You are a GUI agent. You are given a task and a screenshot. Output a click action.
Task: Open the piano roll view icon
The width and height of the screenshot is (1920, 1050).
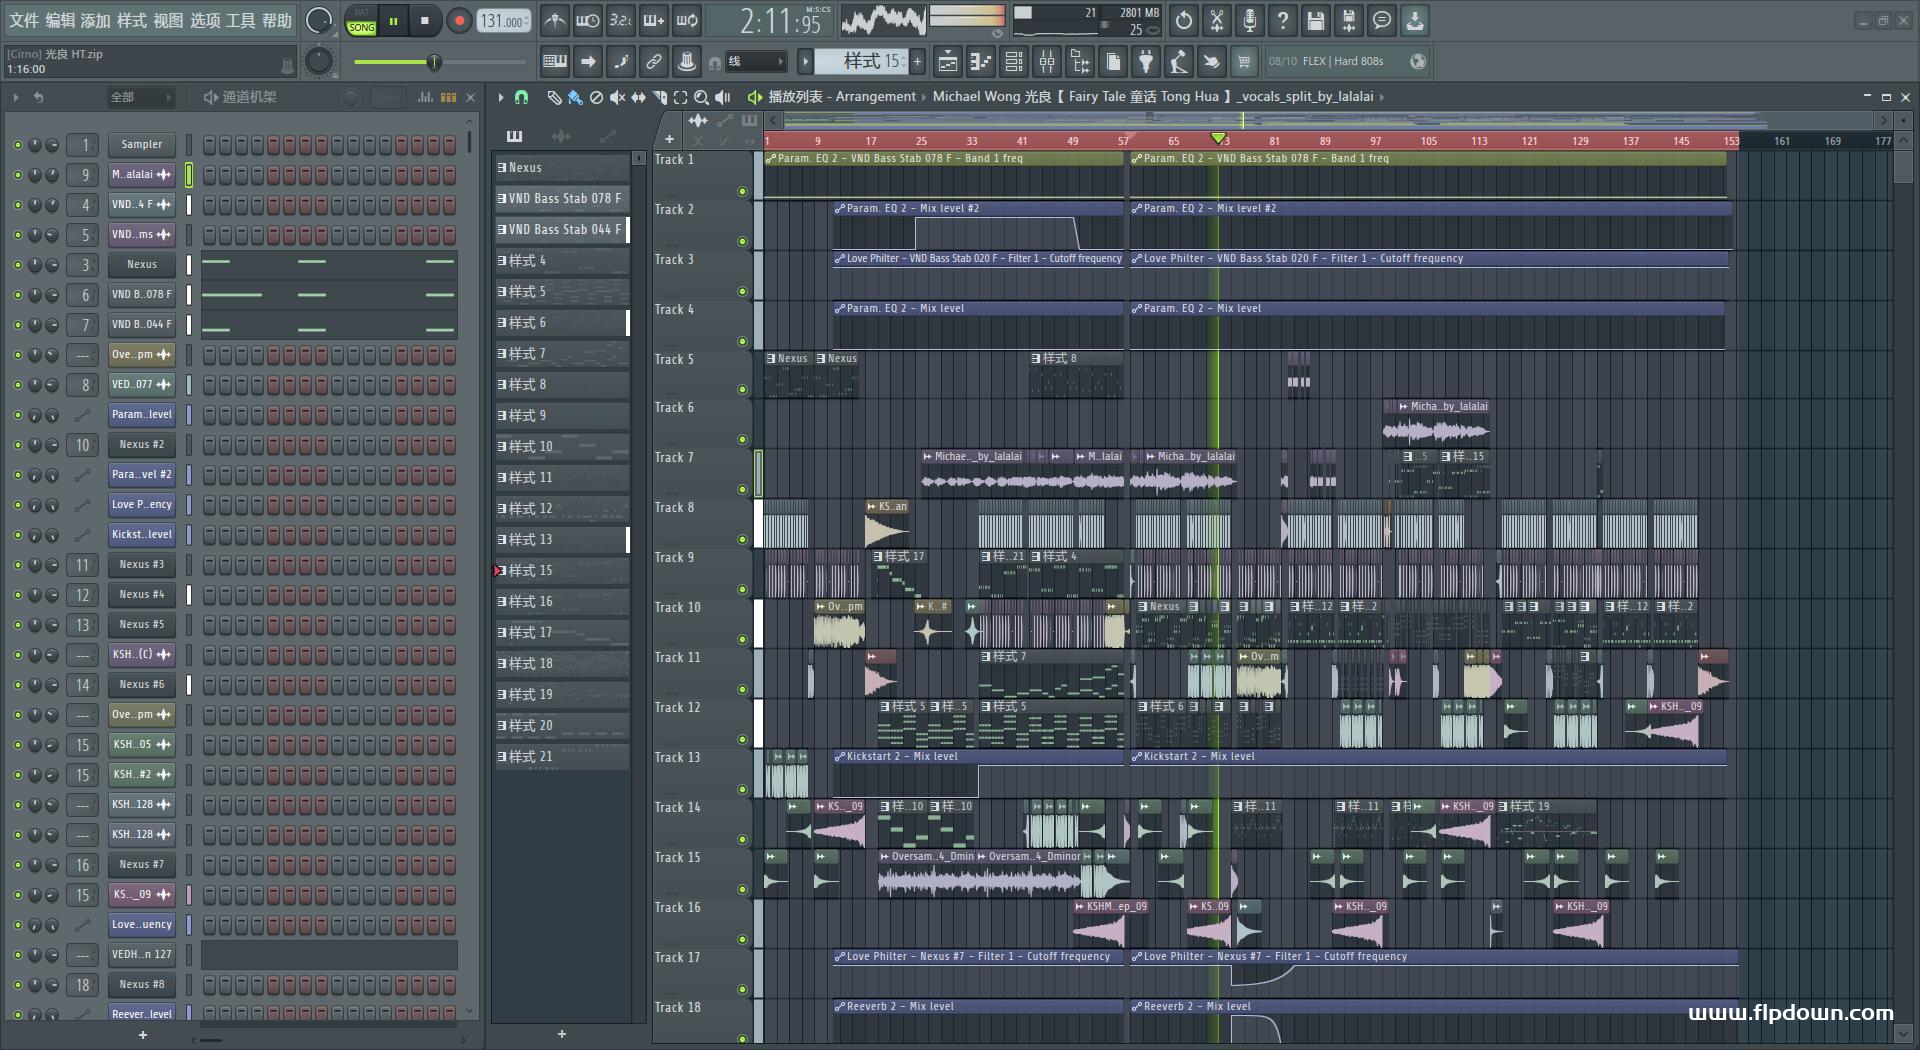981,62
